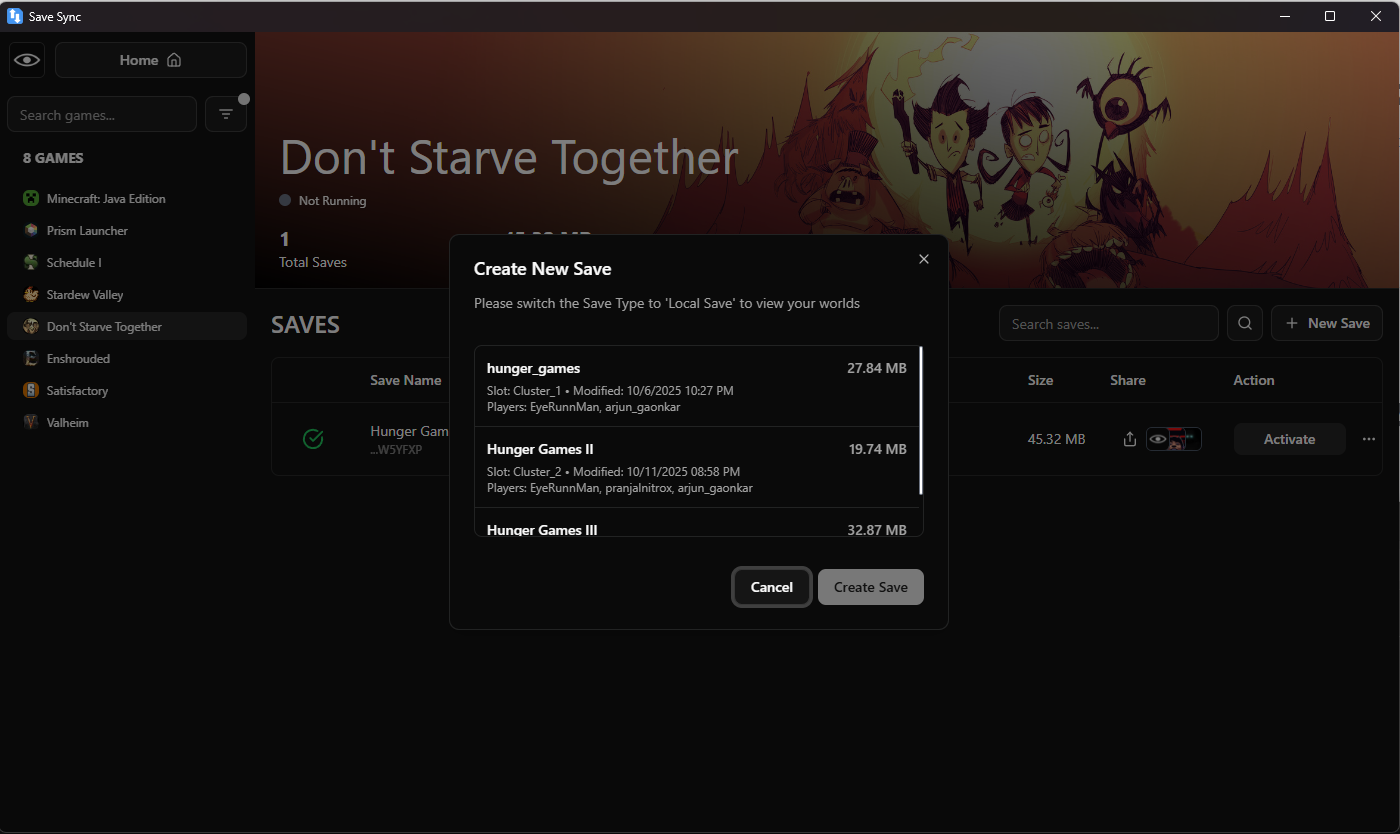This screenshot has height=834, width=1400.
Task: Click the Save Sync title bar app icon
Action: (x=15, y=16)
